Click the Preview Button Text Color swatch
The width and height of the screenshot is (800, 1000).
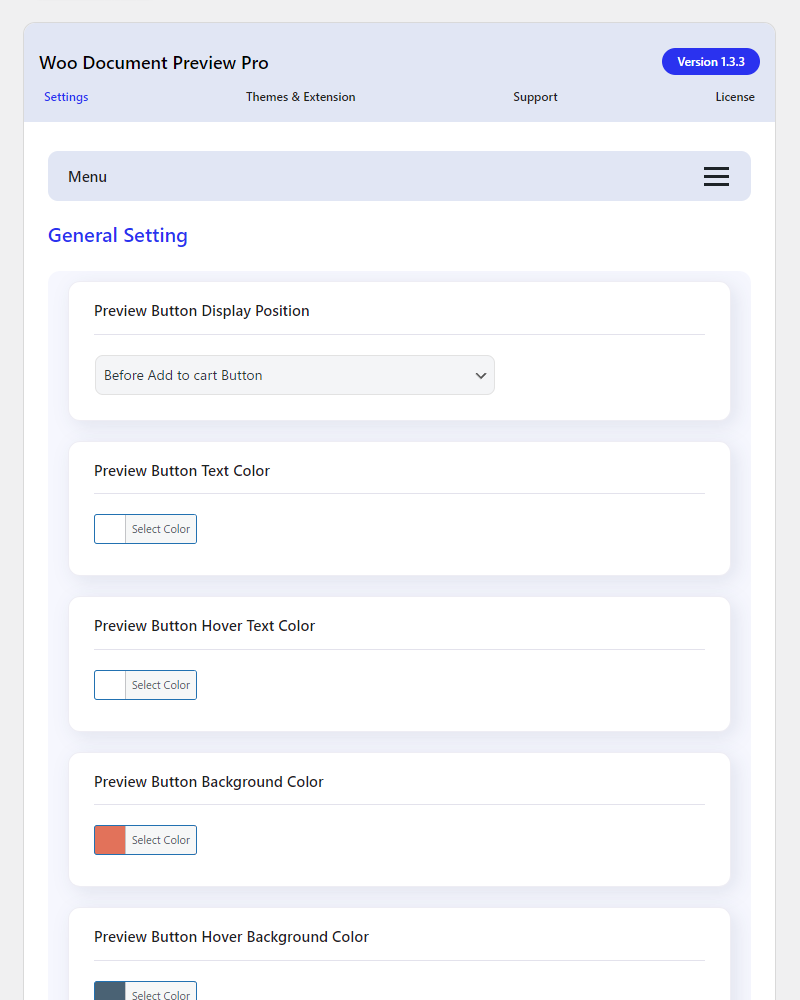[110, 529]
